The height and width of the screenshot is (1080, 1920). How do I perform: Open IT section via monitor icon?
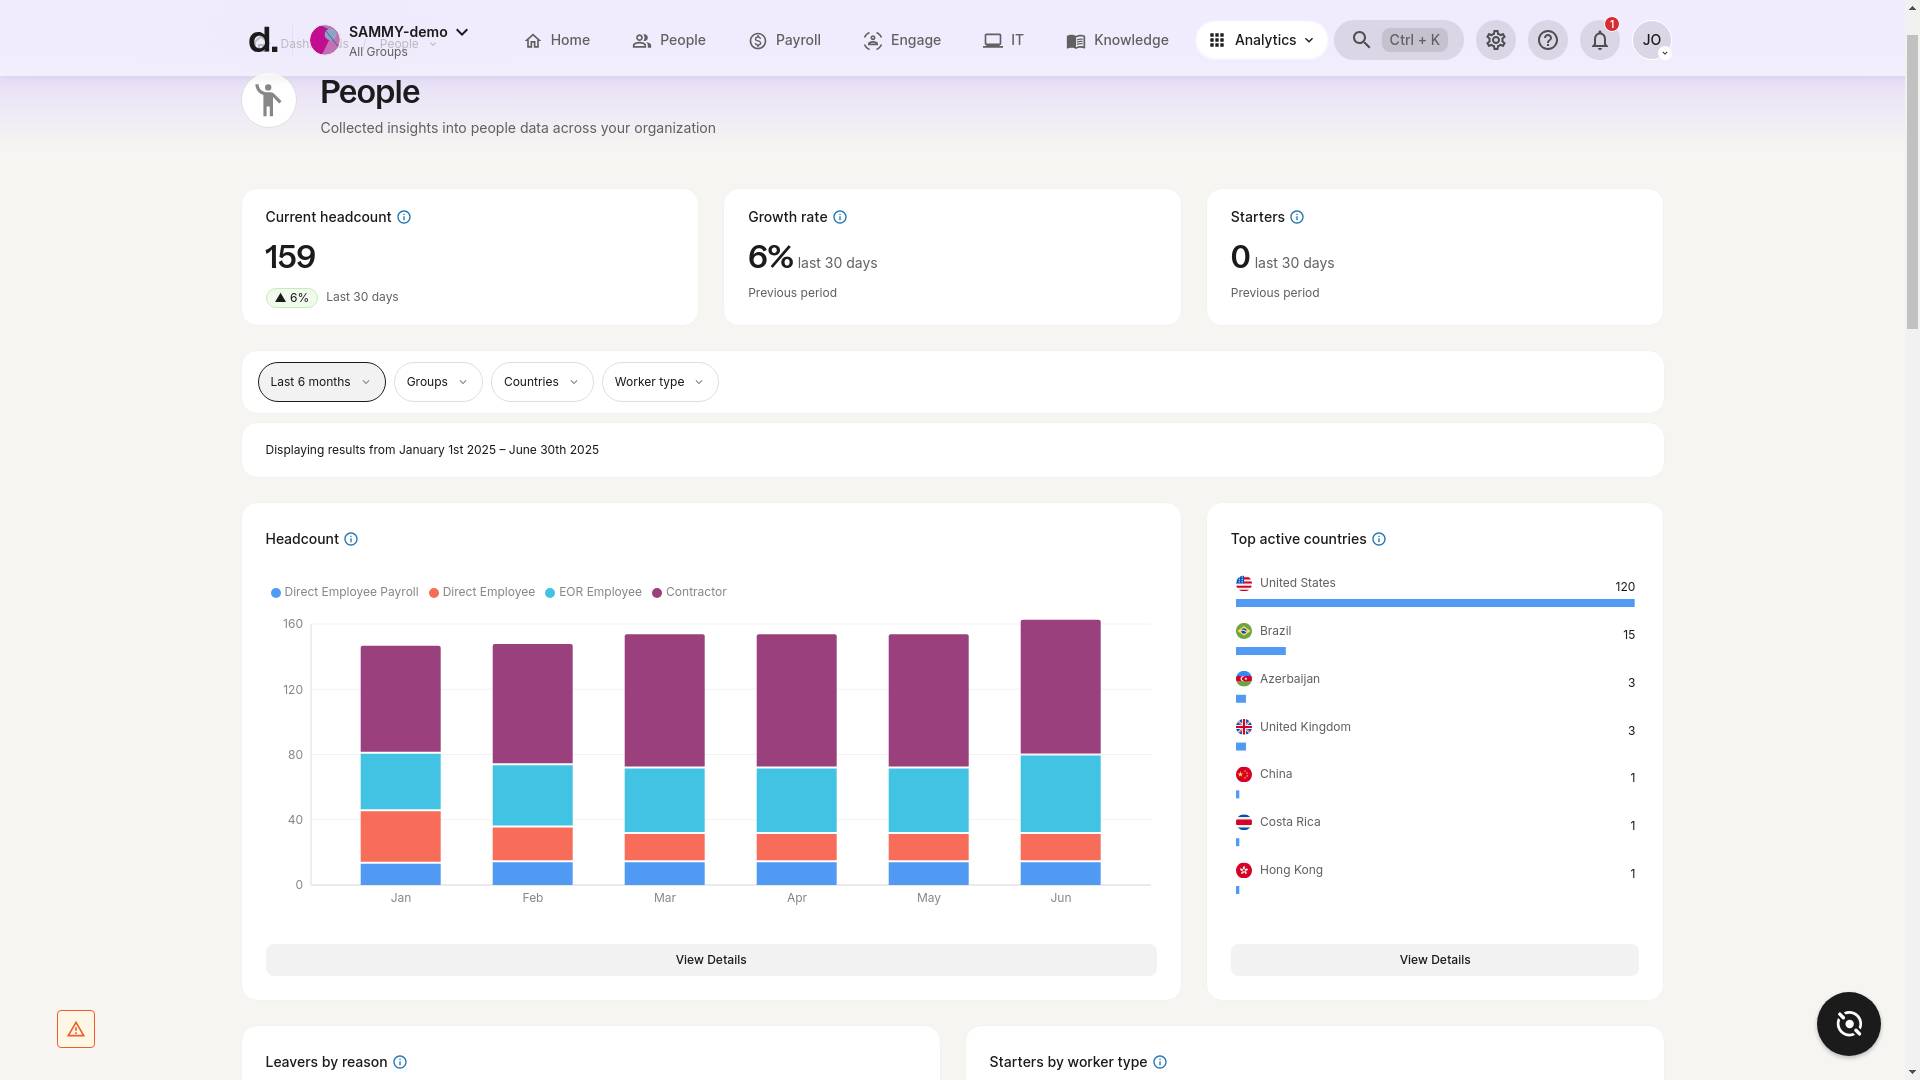coord(992,40)
